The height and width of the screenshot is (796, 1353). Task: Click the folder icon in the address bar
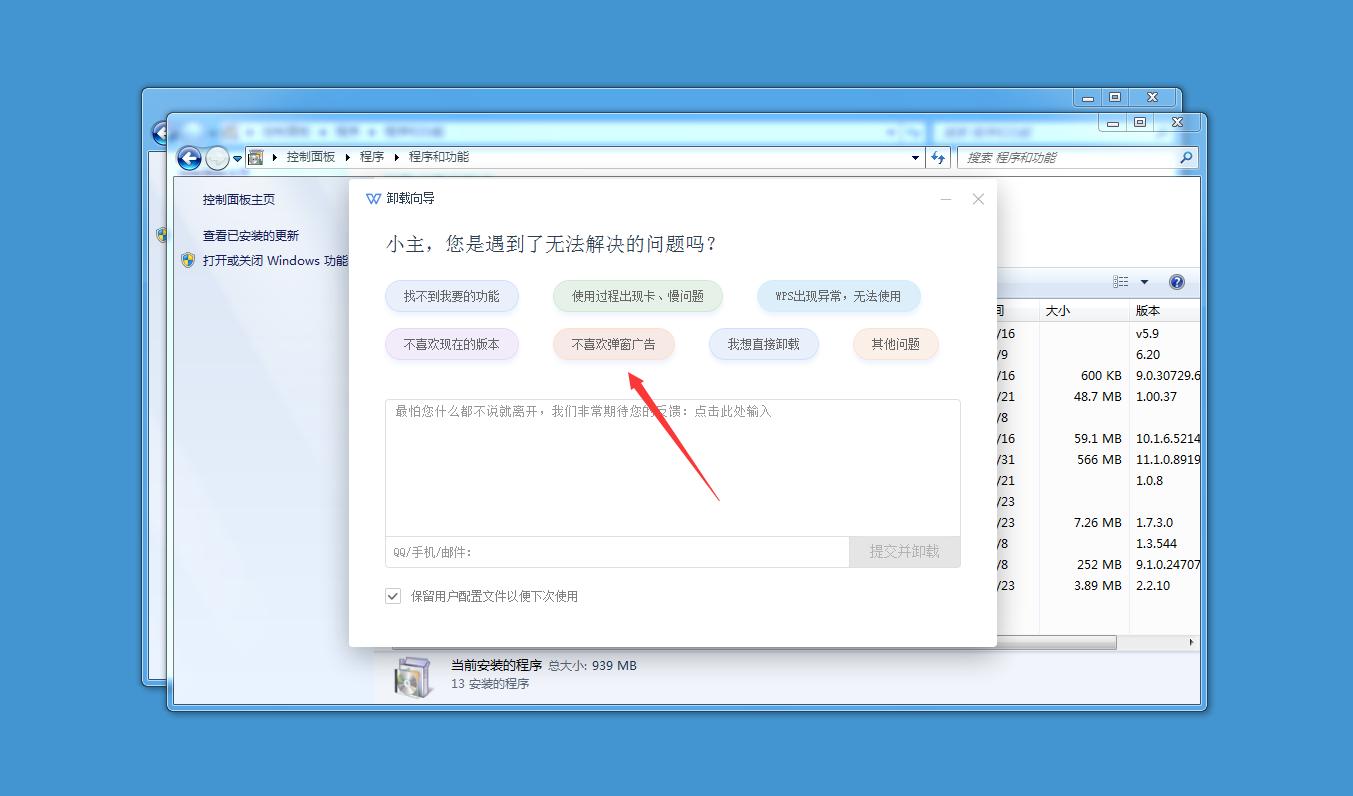coord(254,157)
